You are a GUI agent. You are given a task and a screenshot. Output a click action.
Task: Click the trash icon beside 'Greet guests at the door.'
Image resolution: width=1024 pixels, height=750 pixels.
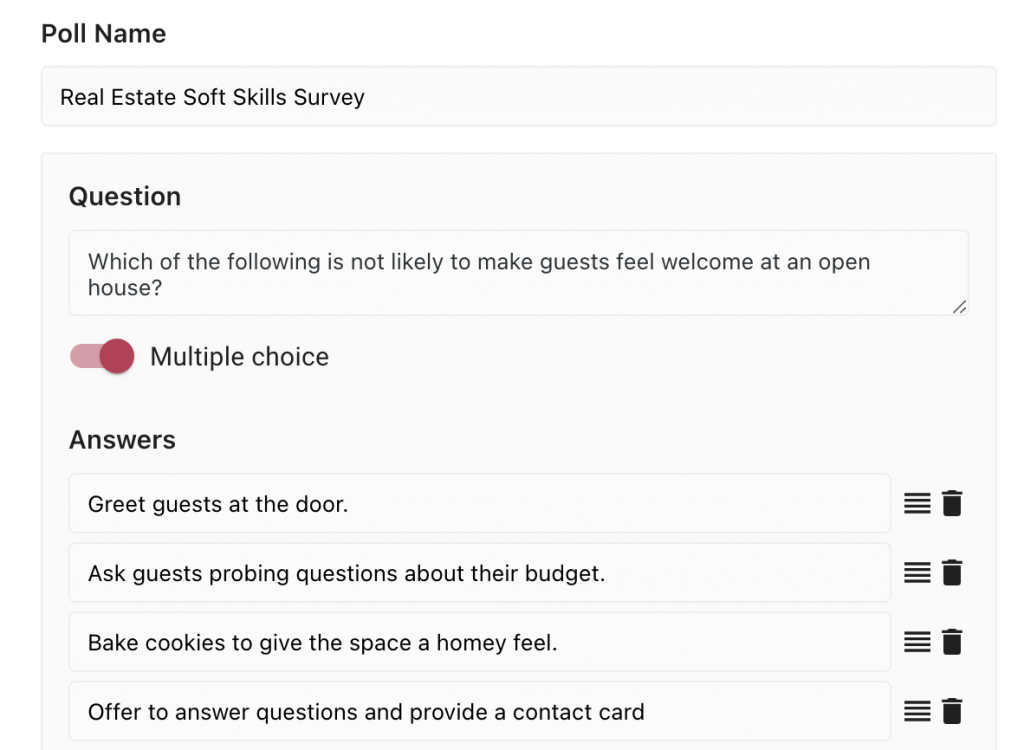point(951,503)
